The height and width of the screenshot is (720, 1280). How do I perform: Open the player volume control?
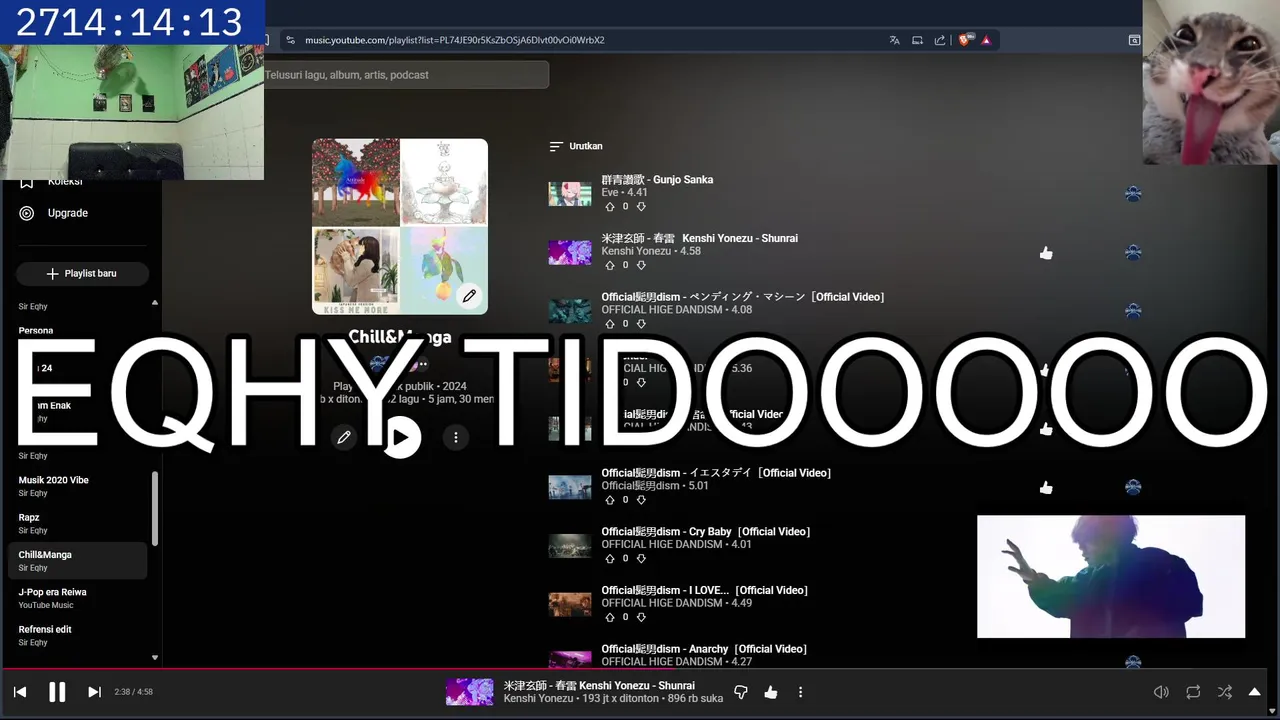tap(1161, 692)
